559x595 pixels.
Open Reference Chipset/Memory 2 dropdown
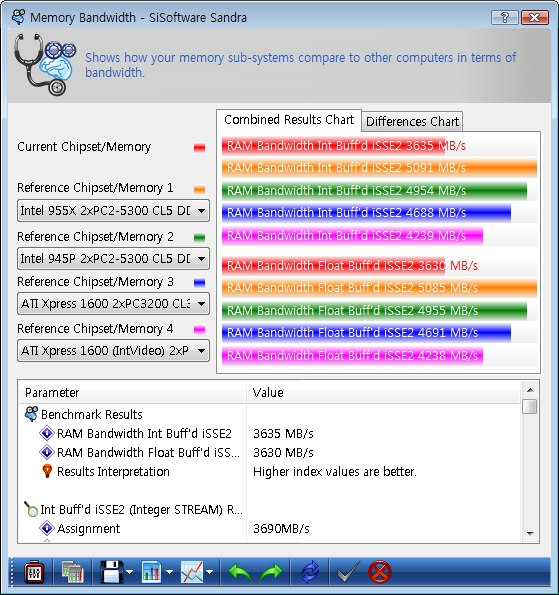coord(113,259)
